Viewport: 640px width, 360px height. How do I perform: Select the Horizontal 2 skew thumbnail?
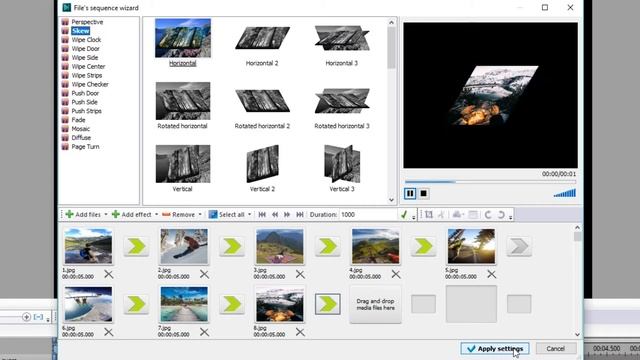point(262,38)
